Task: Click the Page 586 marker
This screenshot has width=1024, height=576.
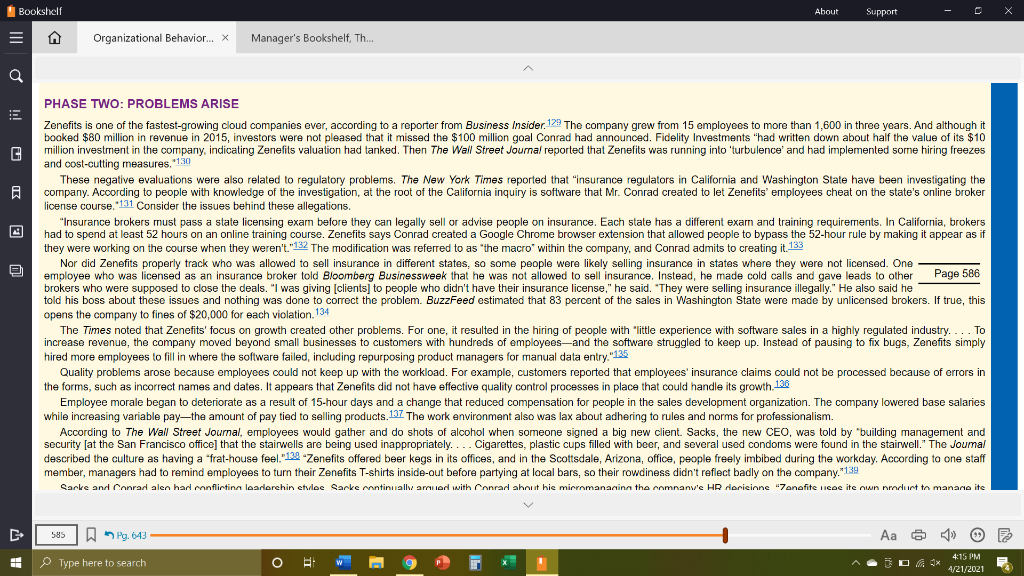Action: coord(956,274)
